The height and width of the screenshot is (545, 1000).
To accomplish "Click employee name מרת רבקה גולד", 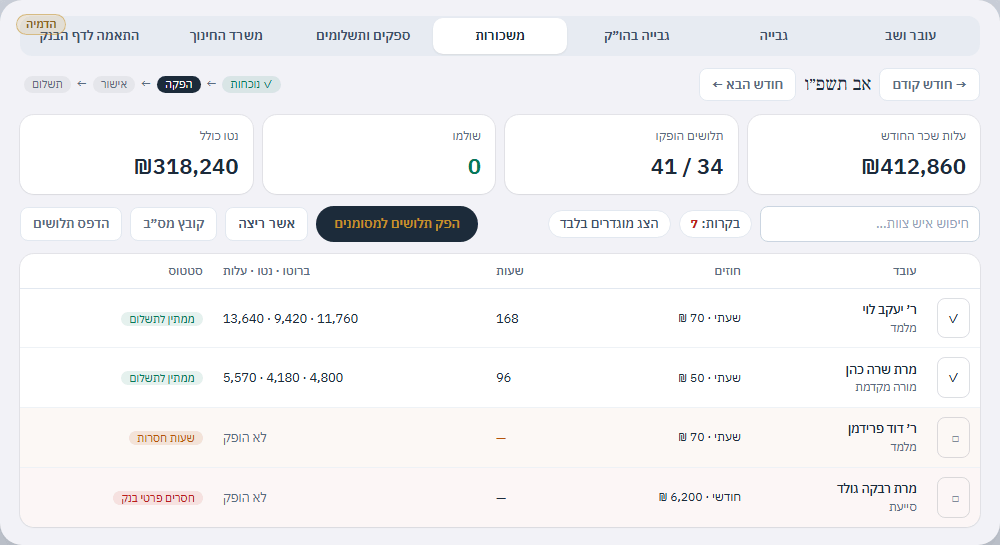I will [x=877, y=488].
